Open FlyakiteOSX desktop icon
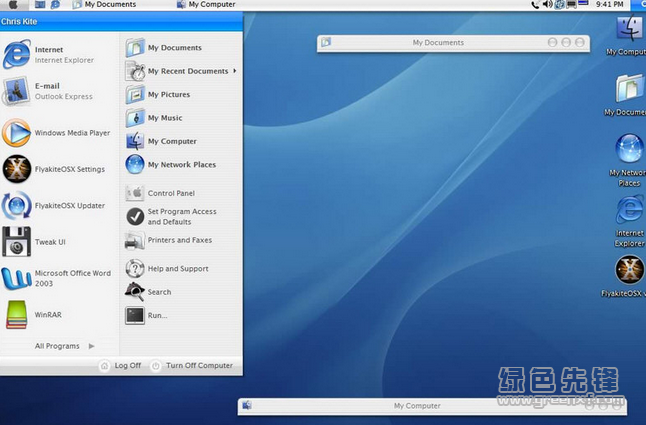 (629, 276)
